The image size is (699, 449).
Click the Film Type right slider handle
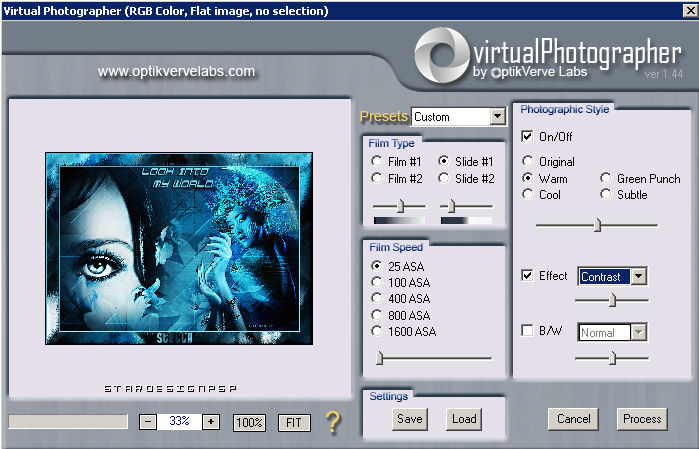(x=451, y=206)
